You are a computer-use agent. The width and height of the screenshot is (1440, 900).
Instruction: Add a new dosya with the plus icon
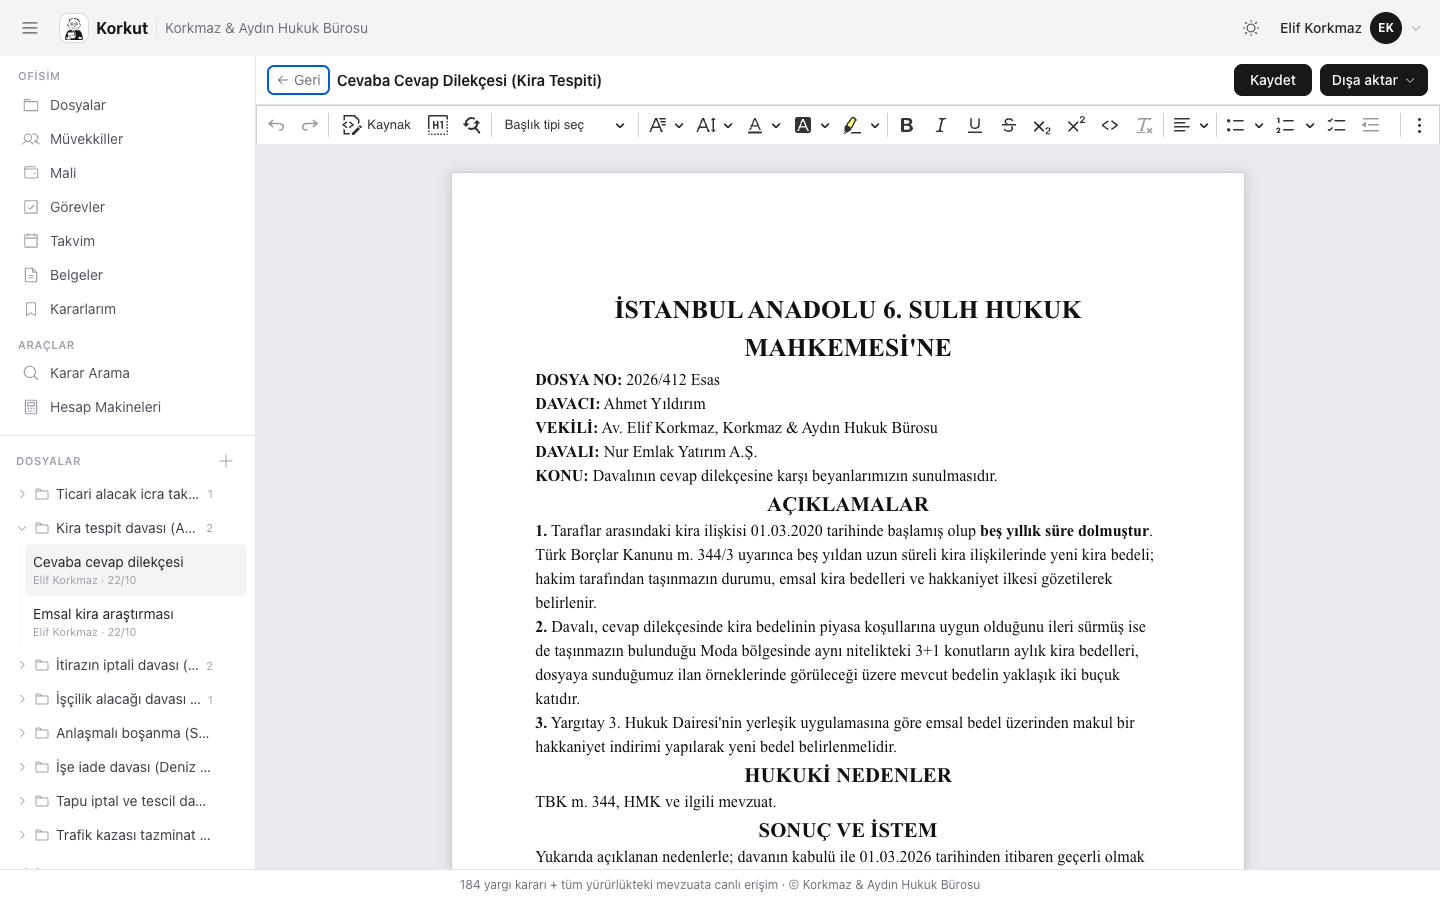tap(226, 461)
